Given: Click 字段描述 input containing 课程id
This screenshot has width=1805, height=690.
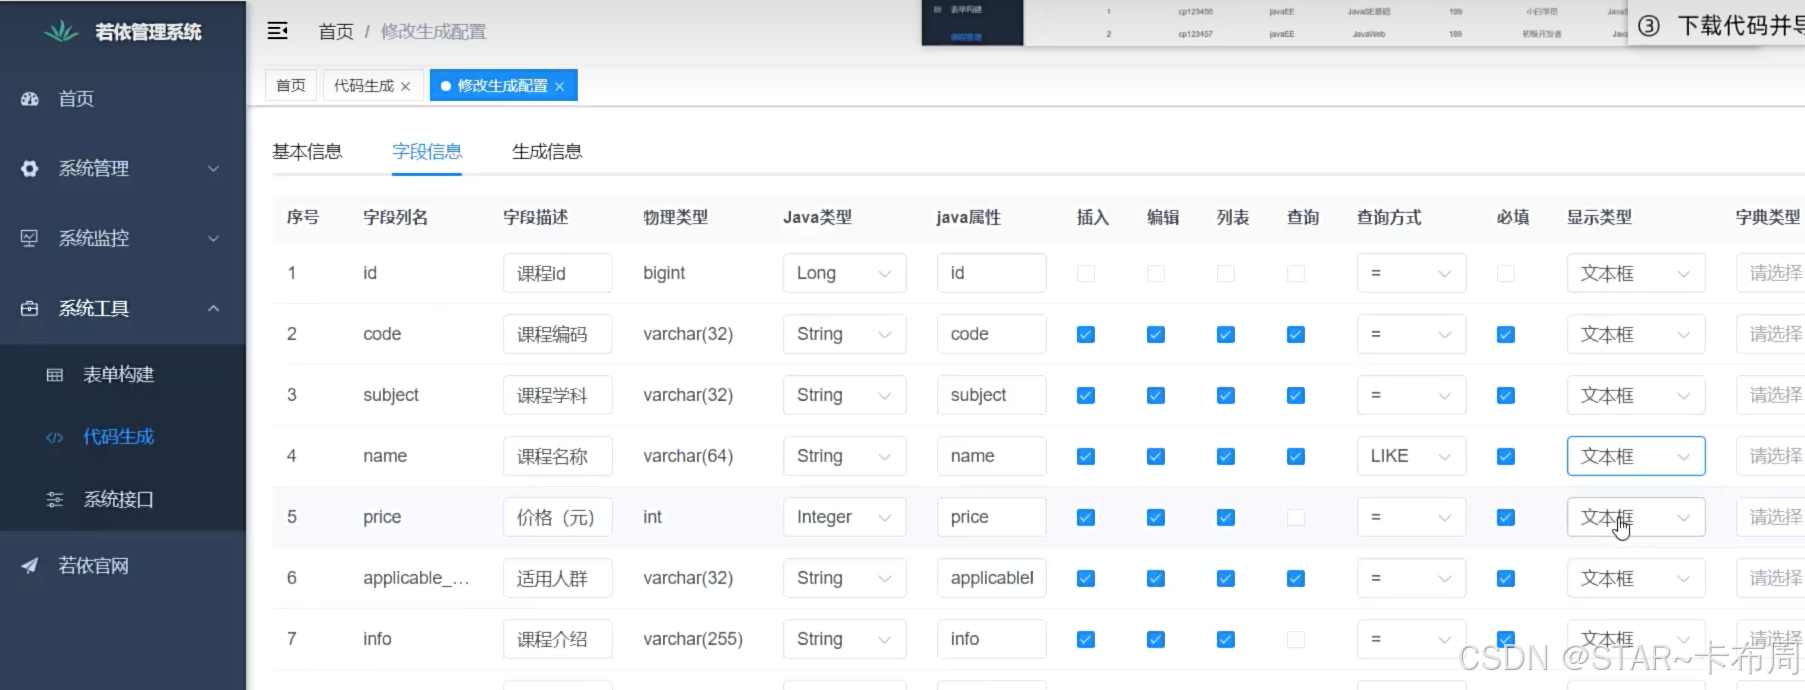Looking at the screenshot, I should 557,273.
